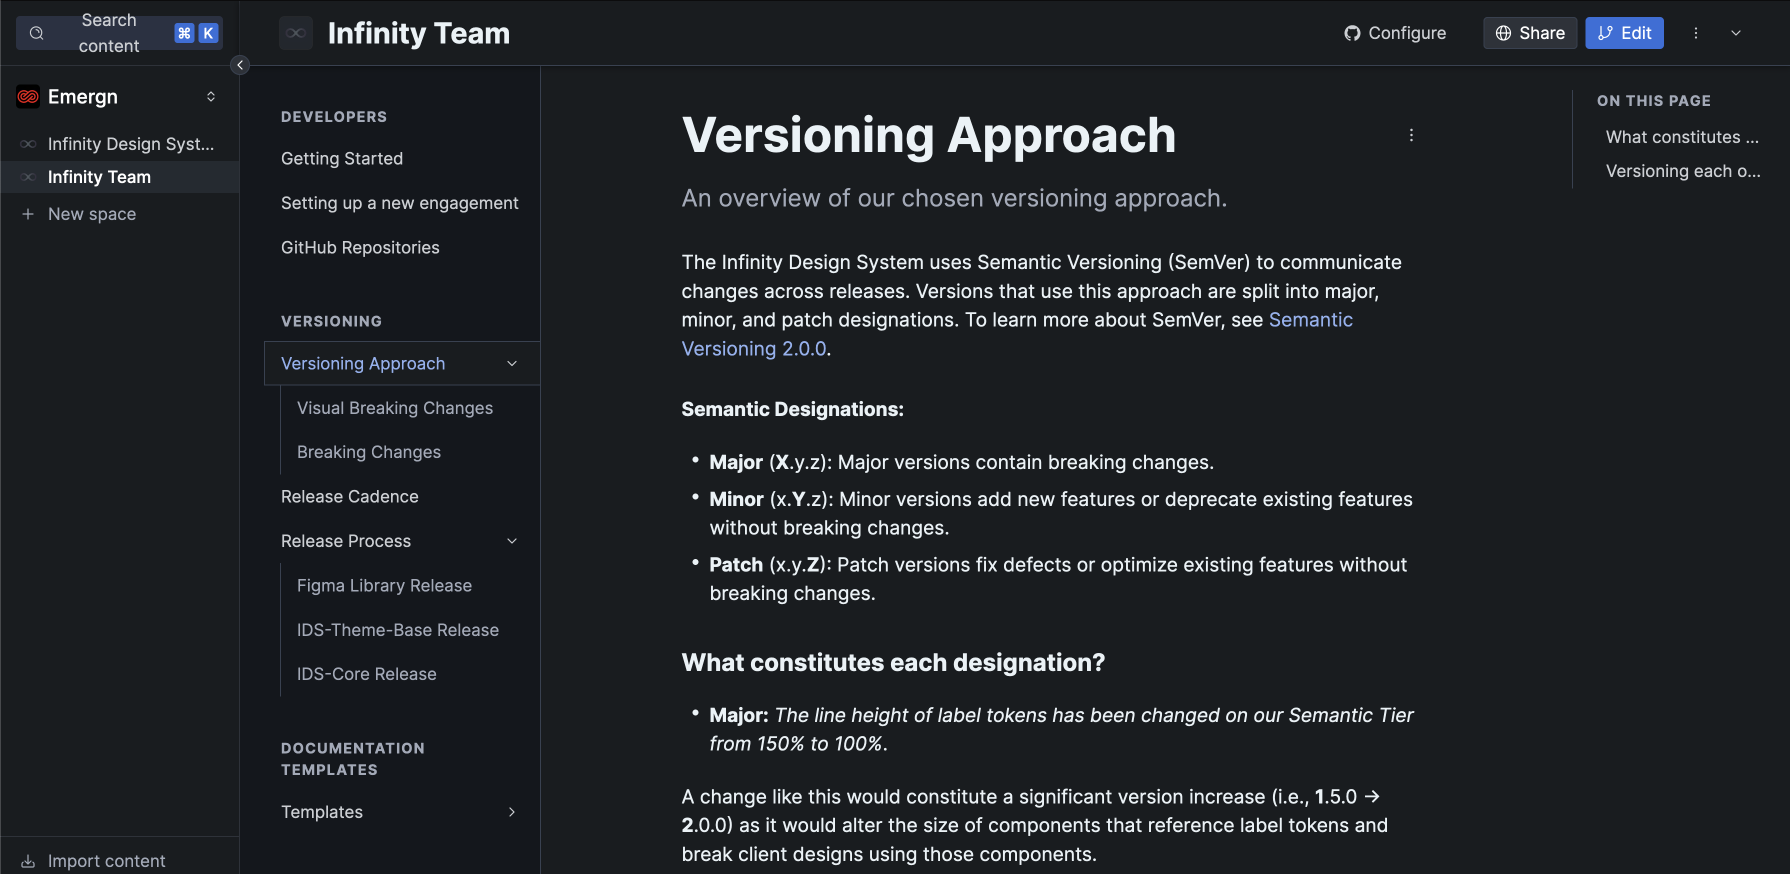Collapse the Versioning Approach section chevron

[512, 364]
